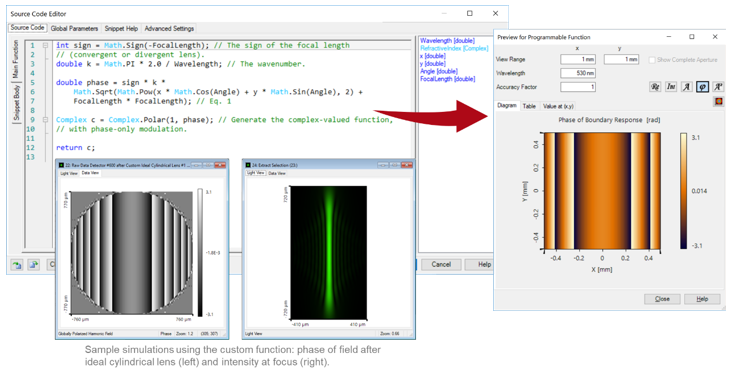Click Help in the Preview window
This screenshot has width=730, height=373.
[x=702, y=299]
